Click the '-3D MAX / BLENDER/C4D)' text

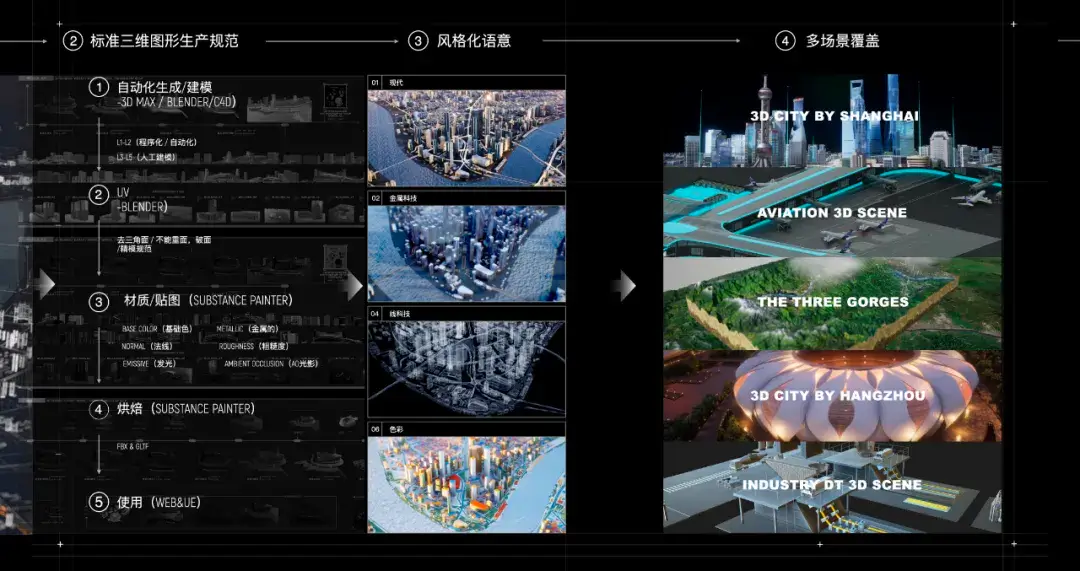tap(177, 102)
